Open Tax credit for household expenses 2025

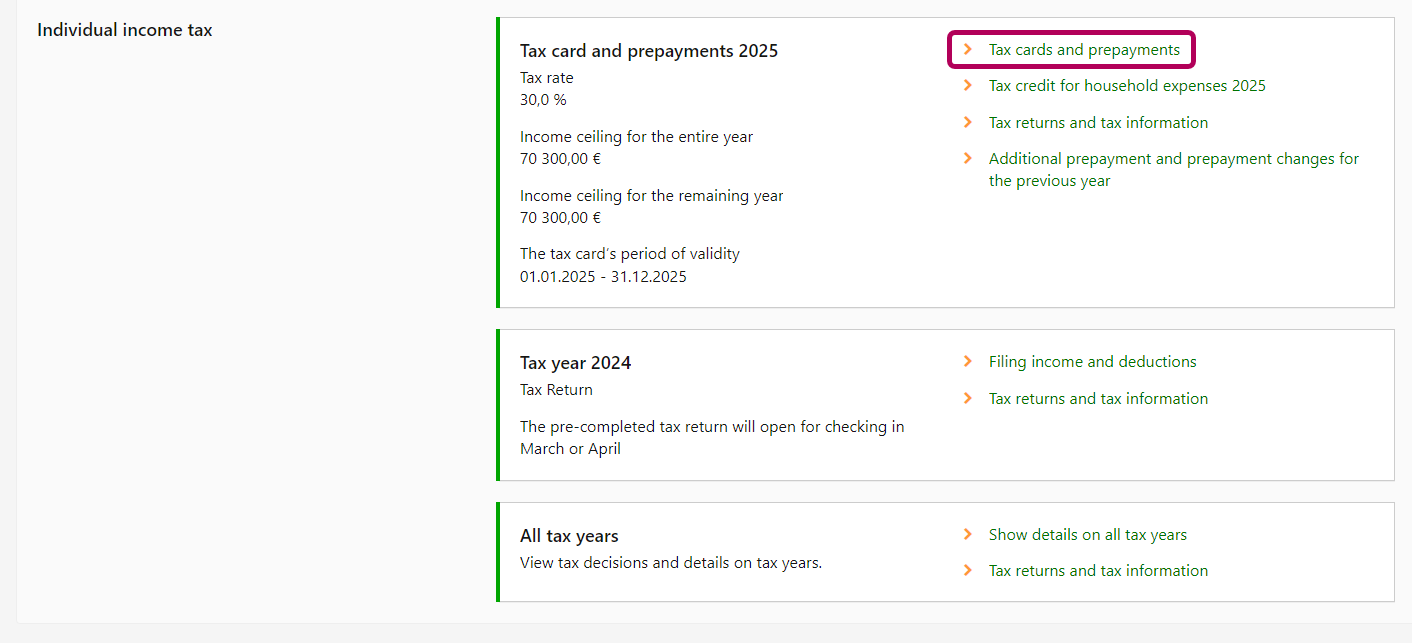pyautogui.click(x=1126, y=86)
